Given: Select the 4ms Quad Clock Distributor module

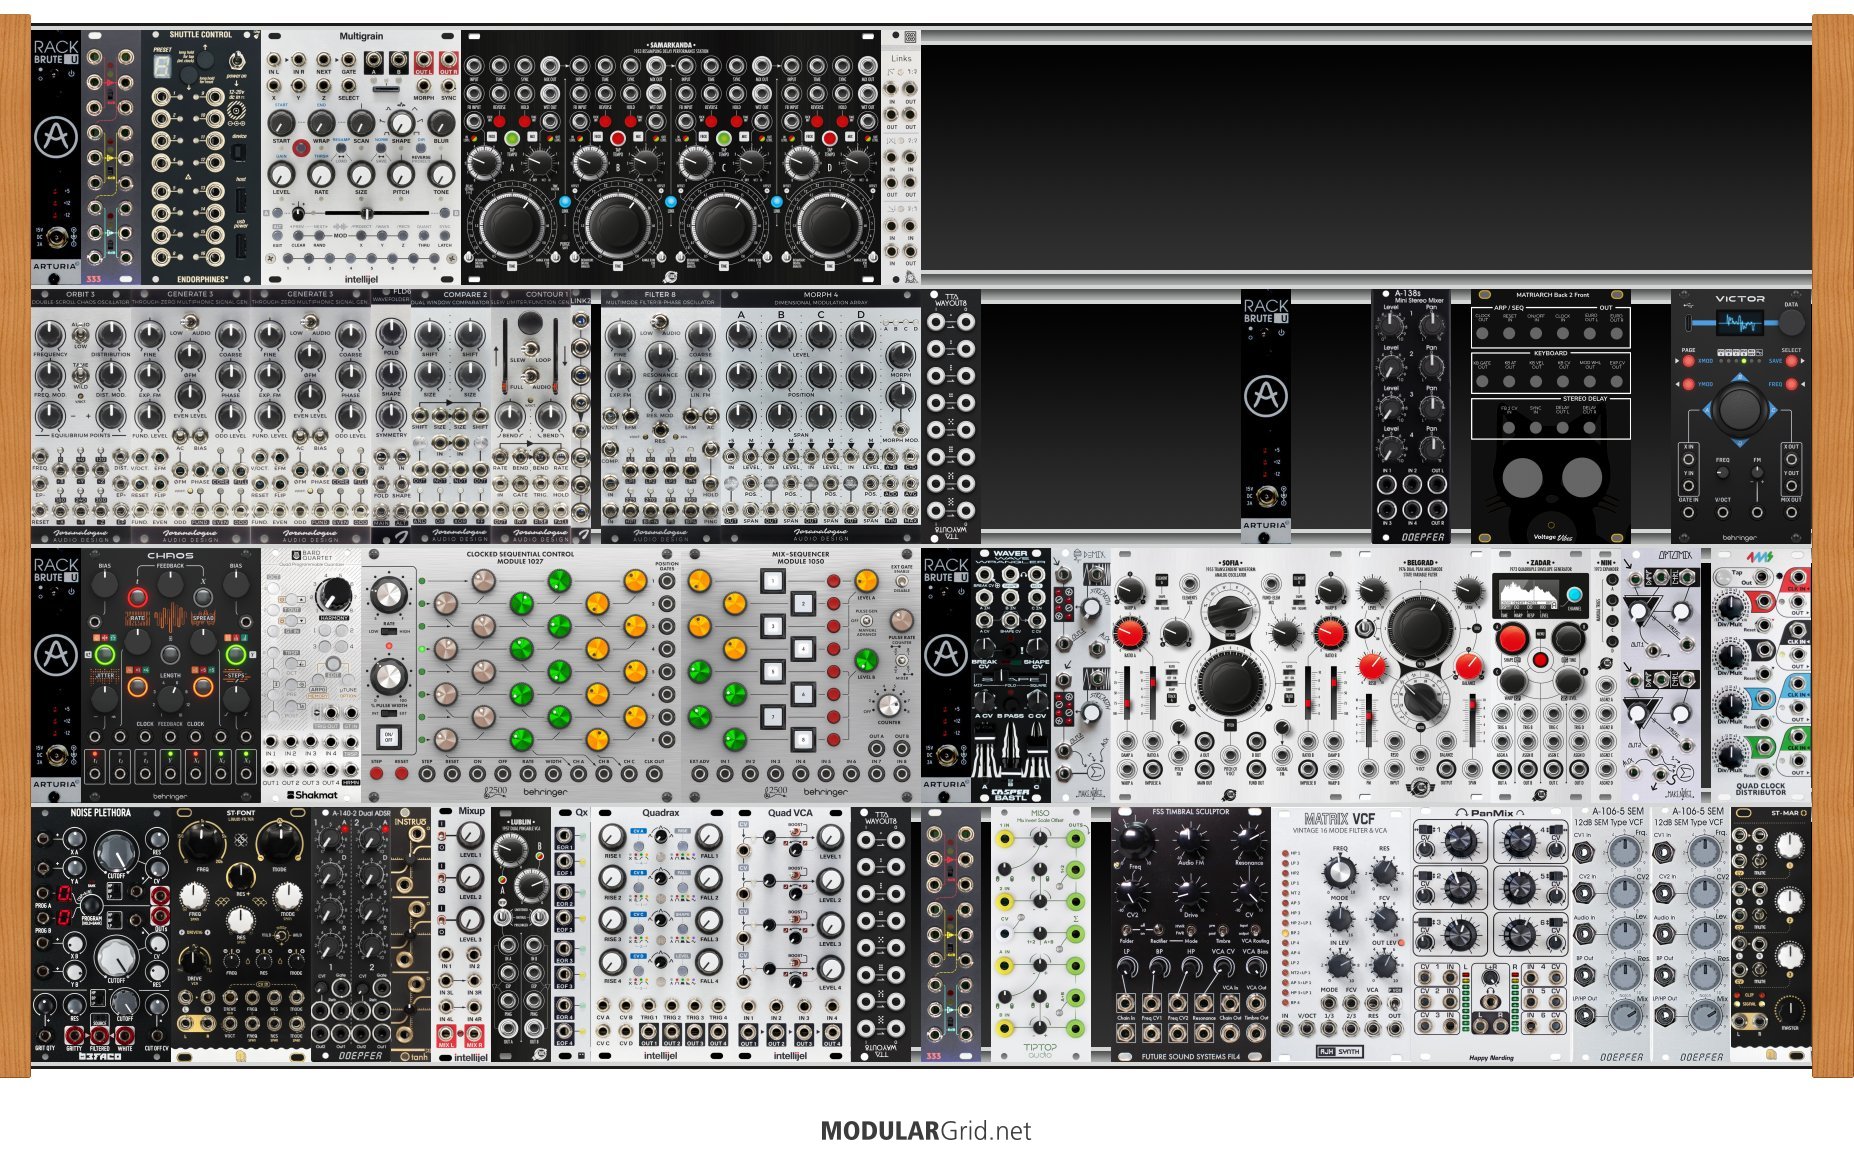Looking at the screenshot, I should click(x=1761, y=675).
